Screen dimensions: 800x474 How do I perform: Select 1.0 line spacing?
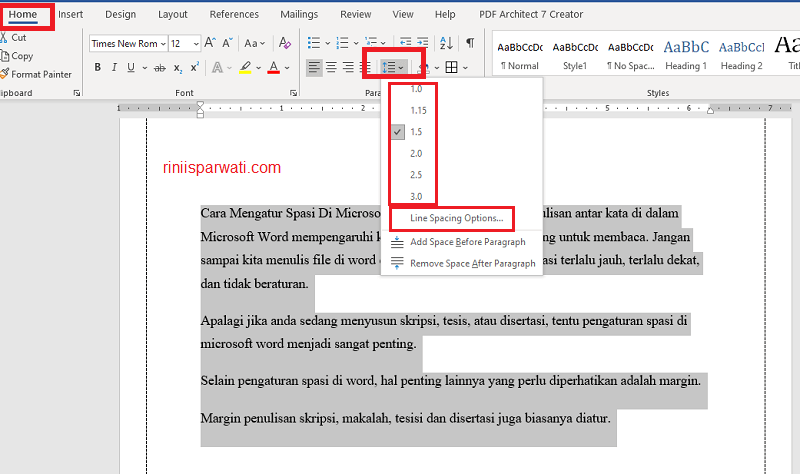click(x=462, y=89)
